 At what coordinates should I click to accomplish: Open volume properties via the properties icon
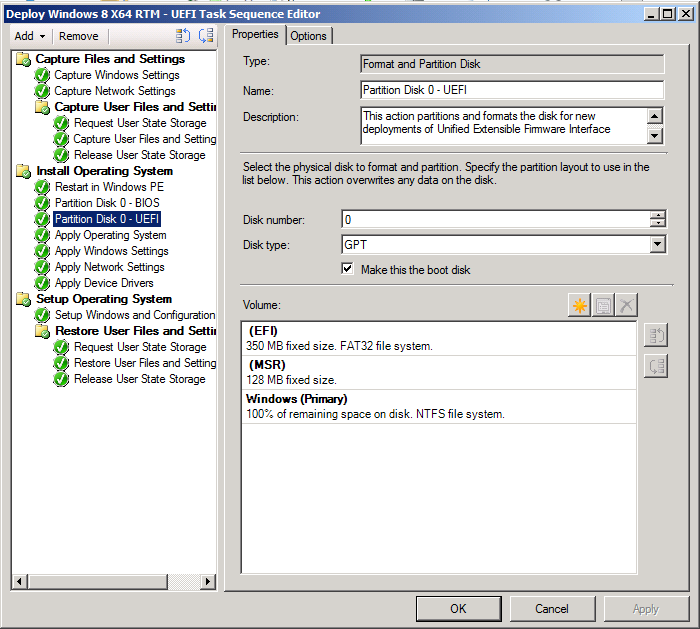coord(603,306)
